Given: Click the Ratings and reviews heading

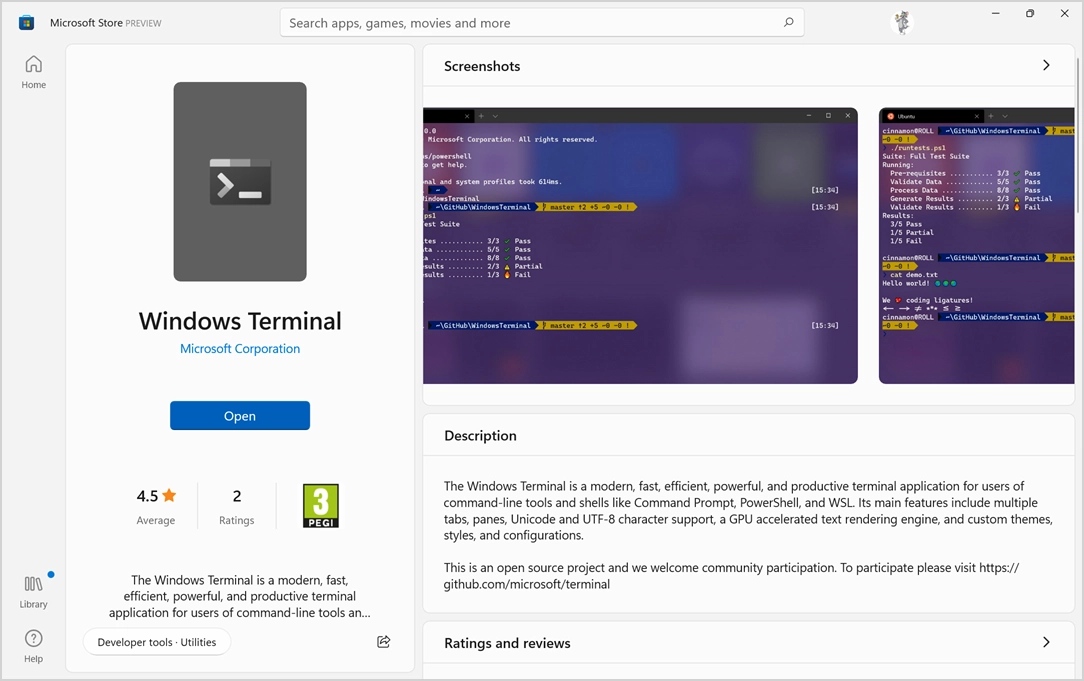Looking at the screenshot, I should pyautogui.click(x=507, y=643).
